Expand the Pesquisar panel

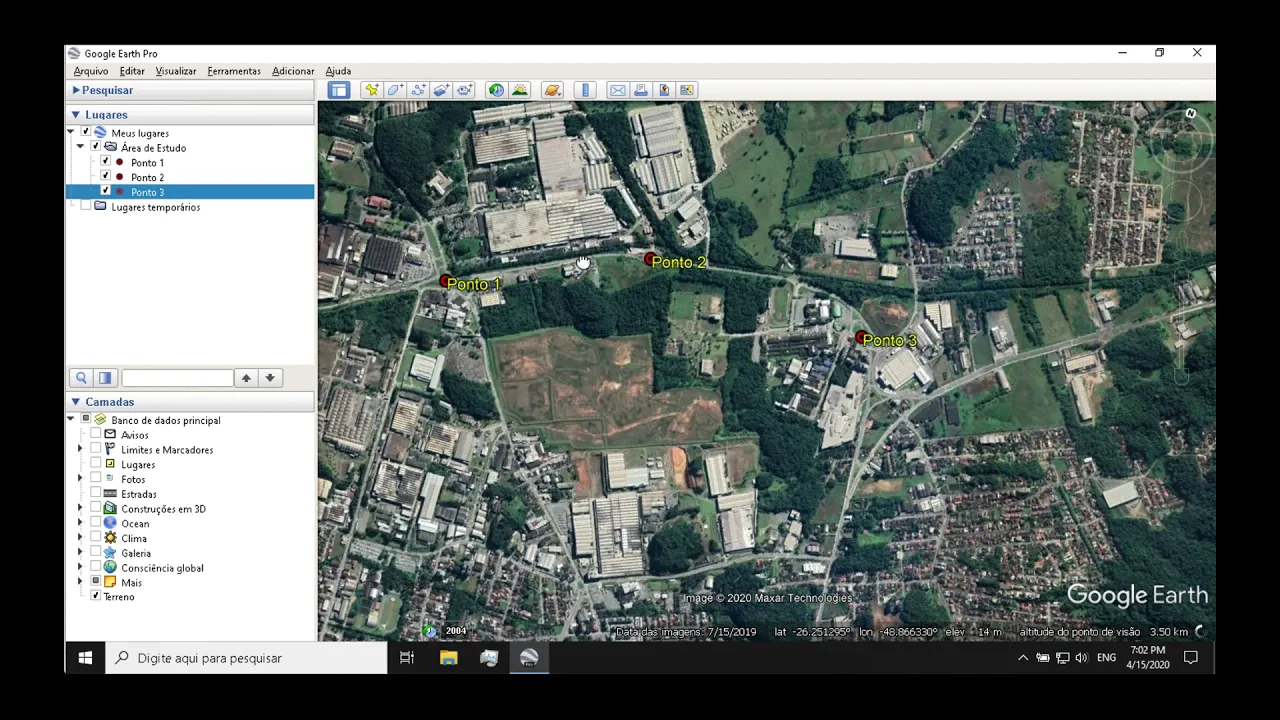76,90
